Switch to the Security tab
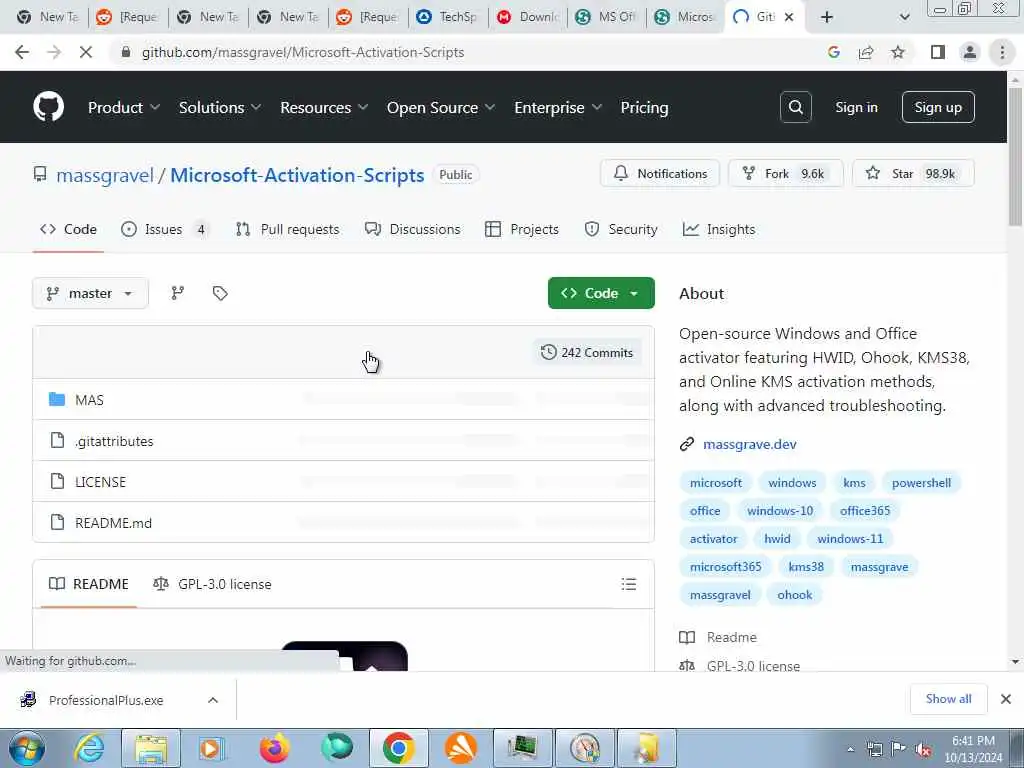1024x768 pixels. (620, 229)
